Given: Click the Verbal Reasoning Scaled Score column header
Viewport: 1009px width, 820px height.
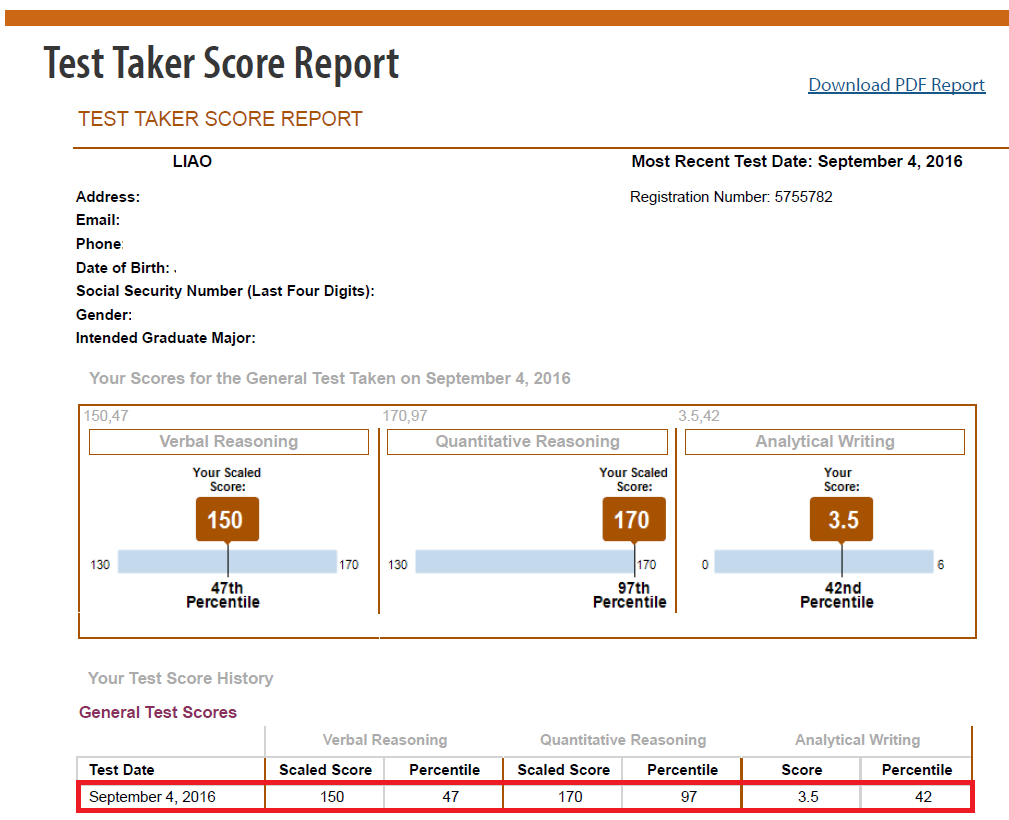Looking at the screenshot, I should pyautogui.click(x=326, y=770).
